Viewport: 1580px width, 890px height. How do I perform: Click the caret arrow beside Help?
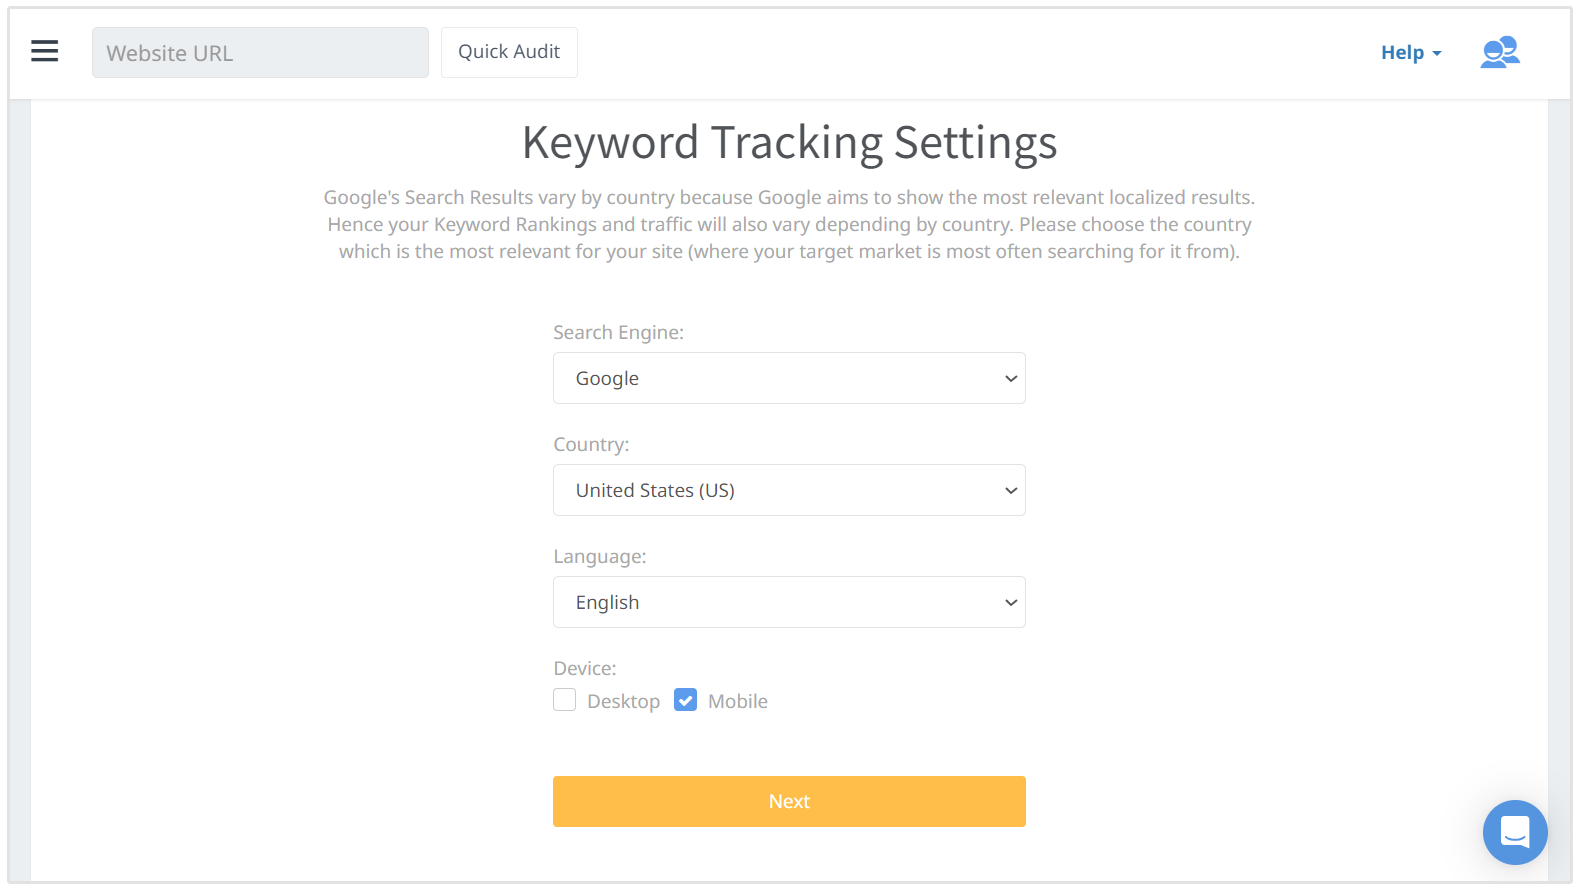[1437, 54]
